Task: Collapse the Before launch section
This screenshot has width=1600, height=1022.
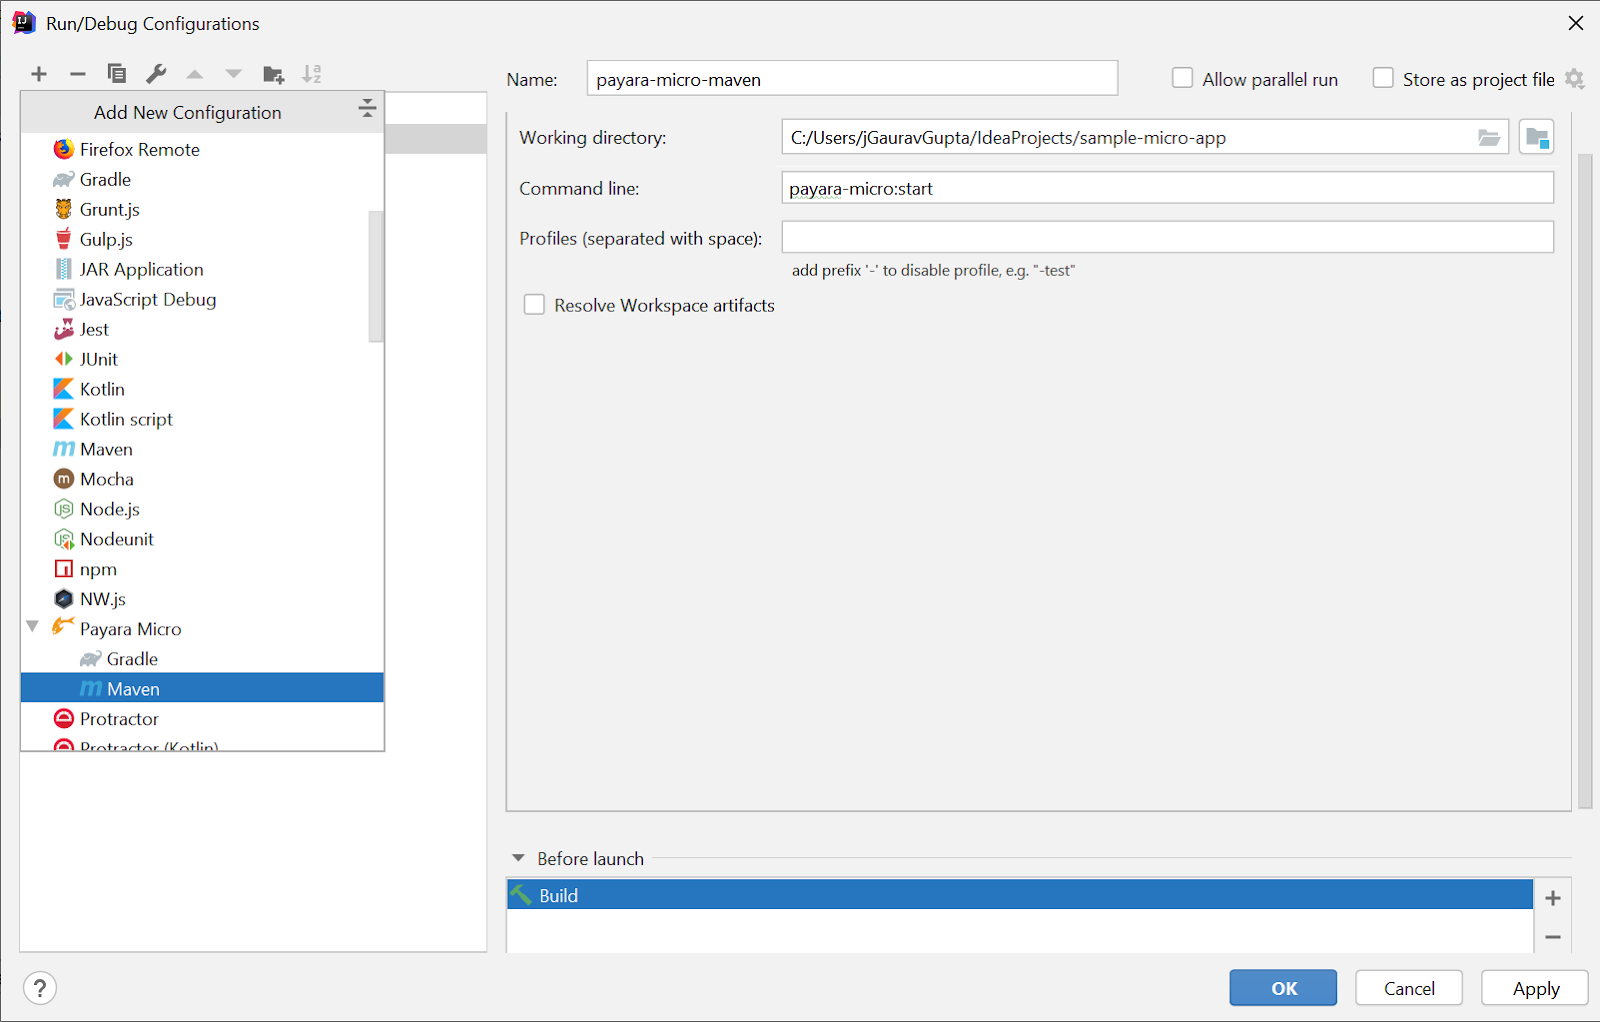Action: click(x=518, y=858)
